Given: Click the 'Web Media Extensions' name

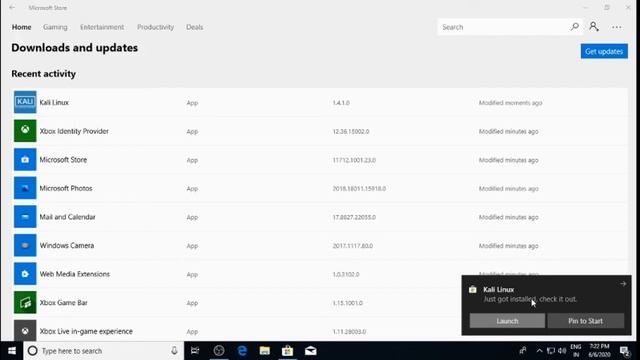Looking at the screenshot, I should coord(74,274).
